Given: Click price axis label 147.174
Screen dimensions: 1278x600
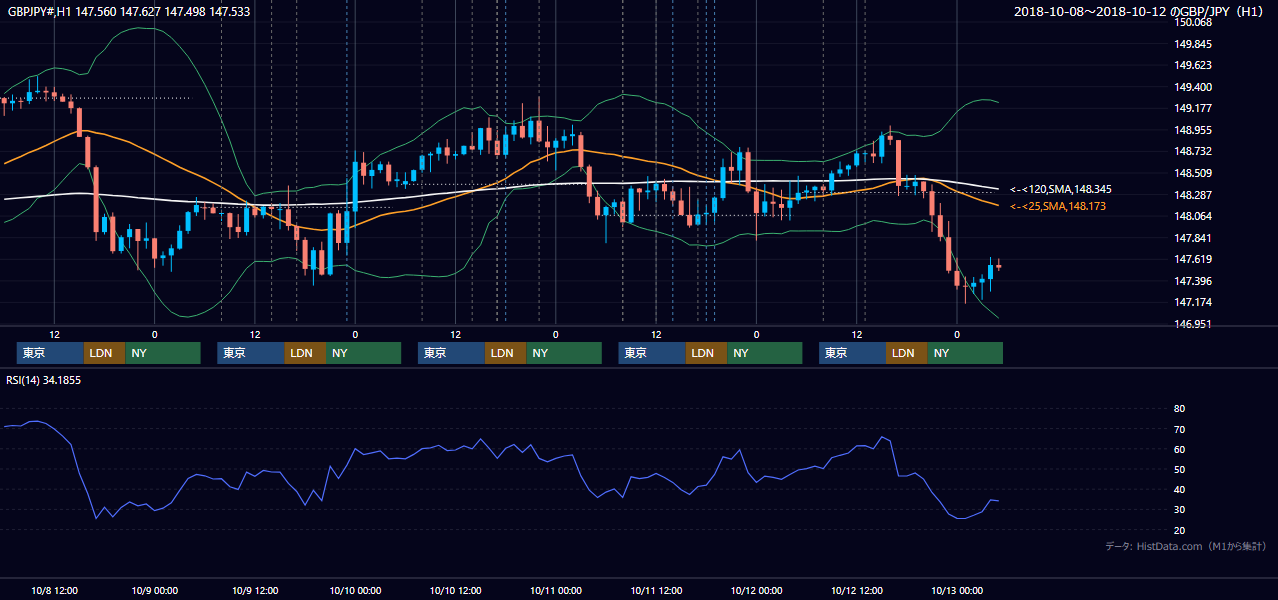Looking at the screenshot, I should pos(1192,302).
